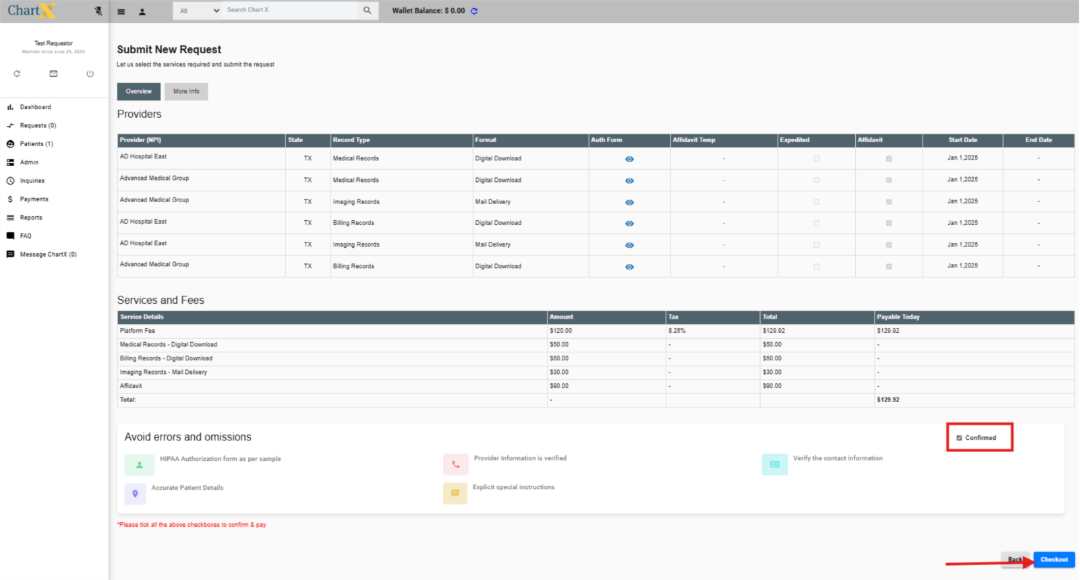Open the user profile icon in top bar
The height and width of the screenshot is (580, 1080).
(x=142, y=11)
